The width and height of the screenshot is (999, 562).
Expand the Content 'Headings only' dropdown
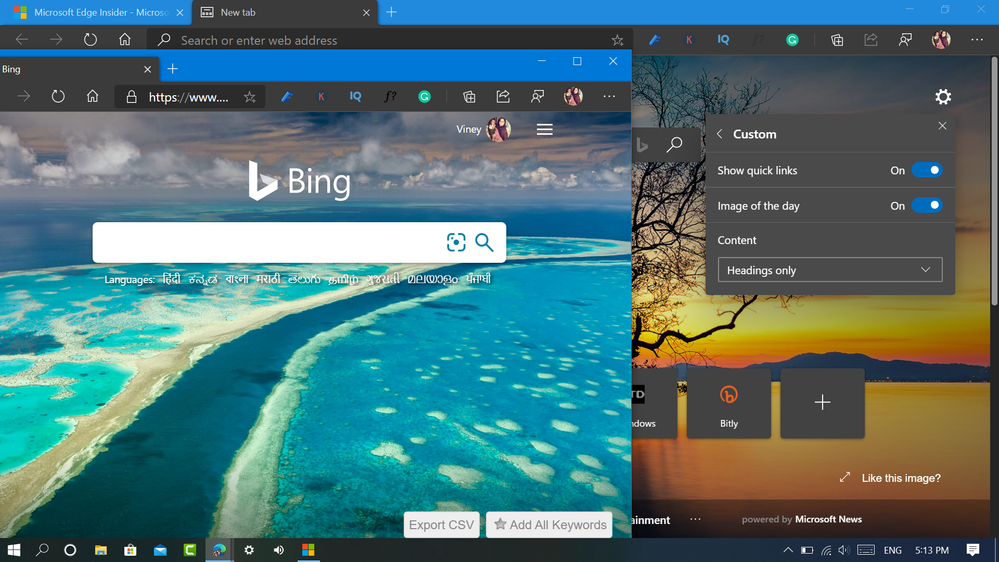[830, 270]
